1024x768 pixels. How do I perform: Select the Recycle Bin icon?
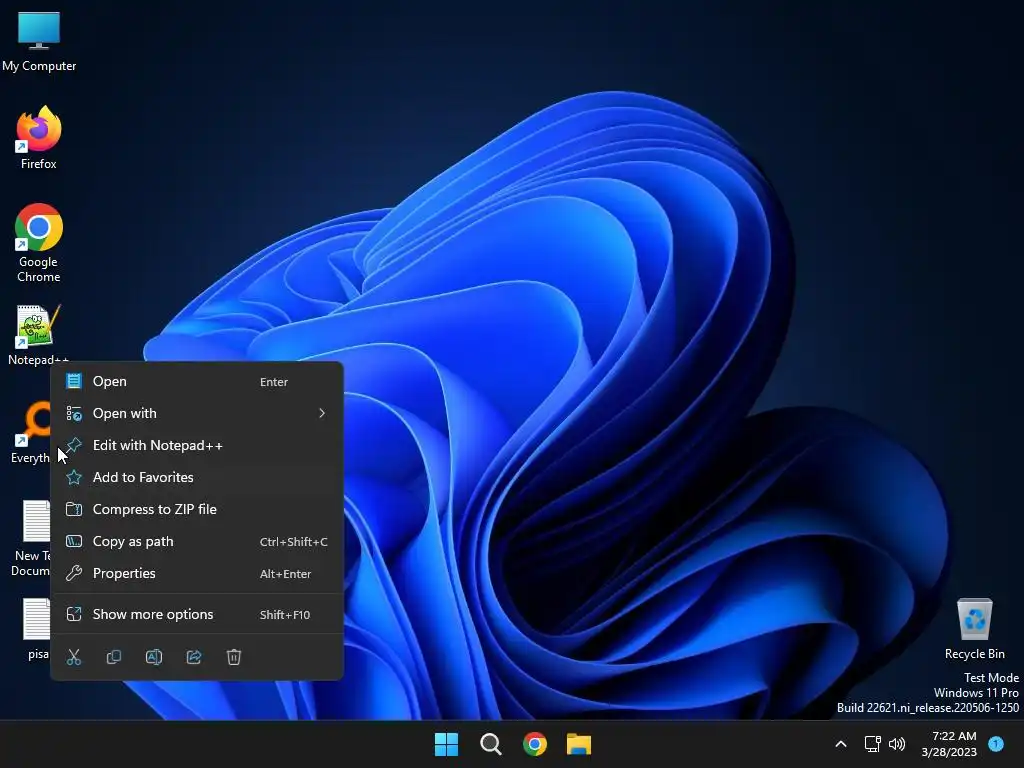coord(974,628)
